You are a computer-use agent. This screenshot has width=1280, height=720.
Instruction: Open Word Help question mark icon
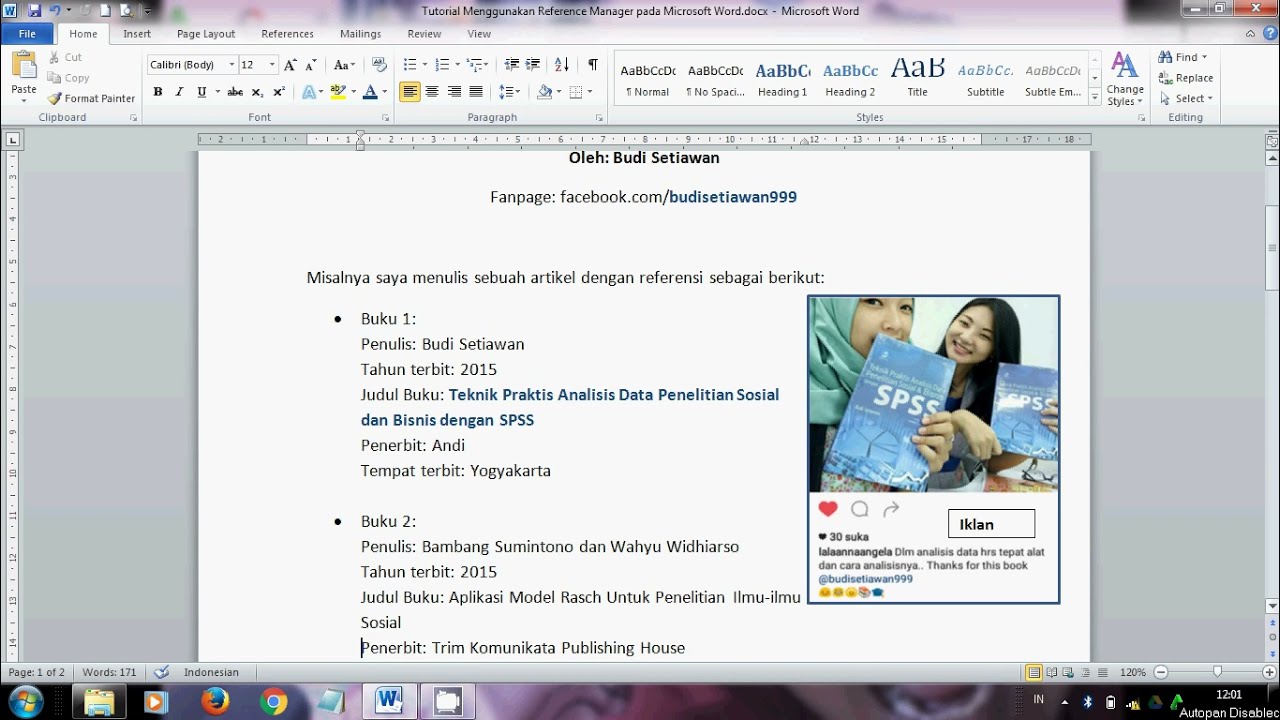(x=1268, y=33)
